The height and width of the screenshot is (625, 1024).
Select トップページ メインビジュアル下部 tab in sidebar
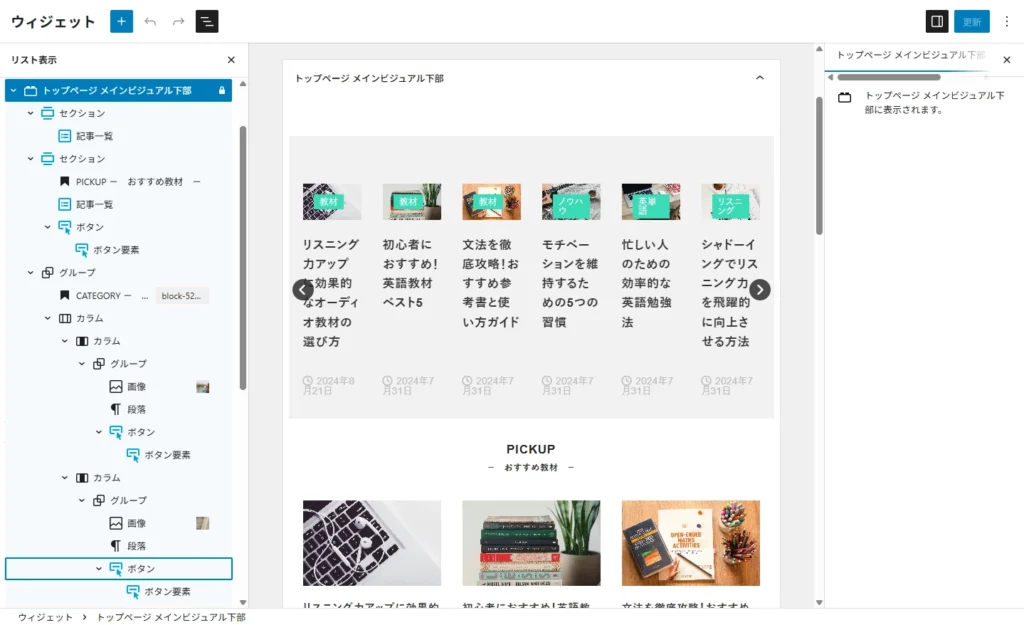point(910,56)
